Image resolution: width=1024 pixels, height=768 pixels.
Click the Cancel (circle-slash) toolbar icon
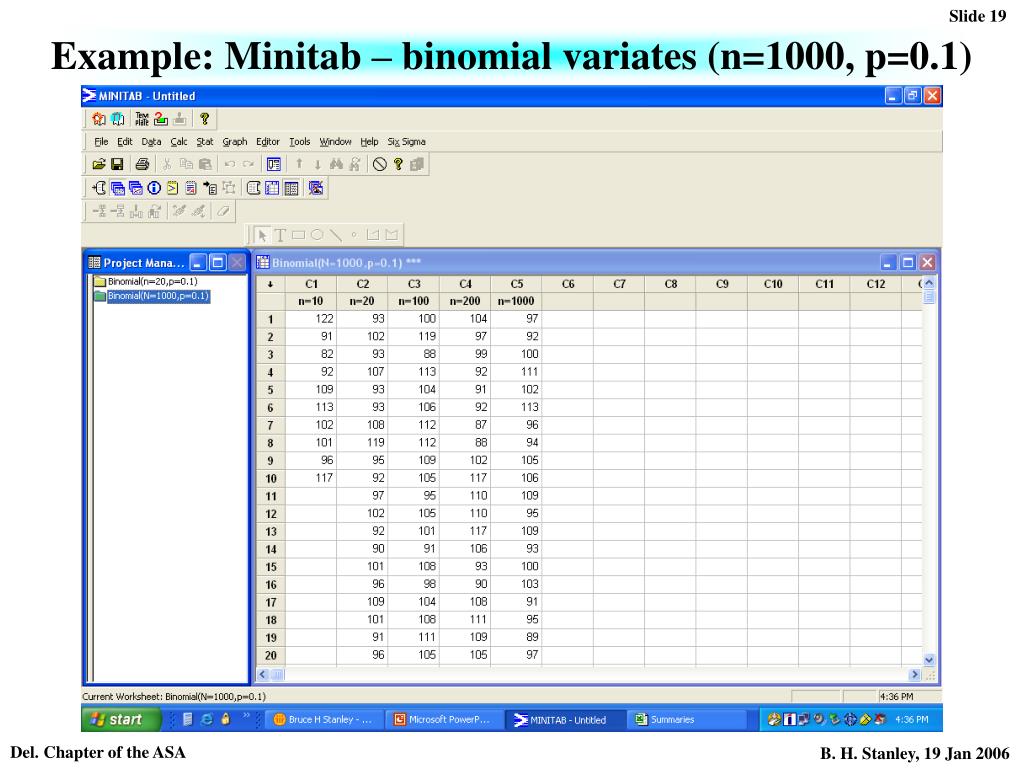click(x=379, y=165)
